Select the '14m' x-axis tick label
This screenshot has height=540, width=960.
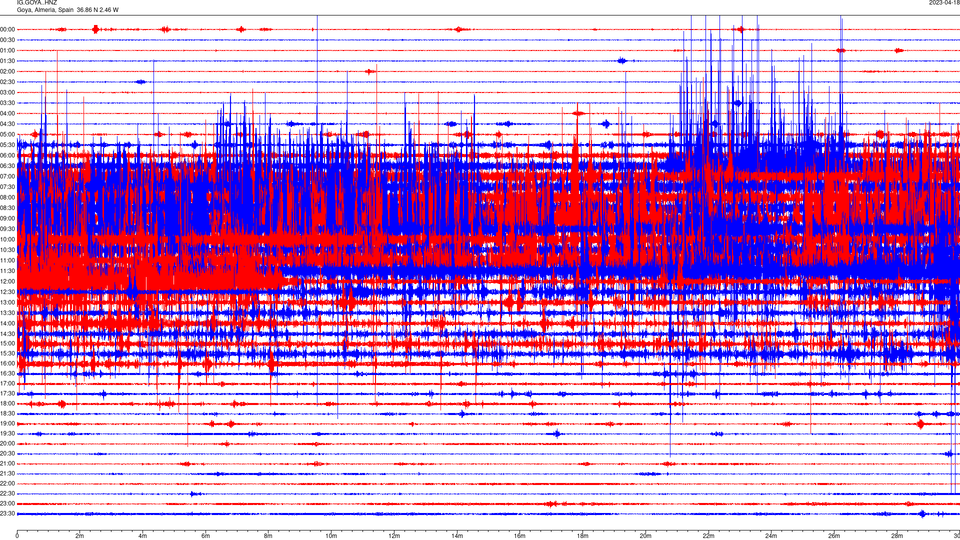(x=457, y=536)
